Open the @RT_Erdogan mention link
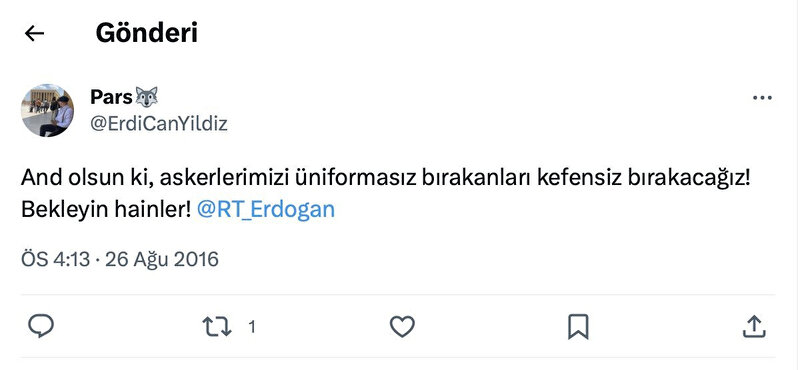The height and width of the screenshot is (370, 800). [x=266, y=210]
